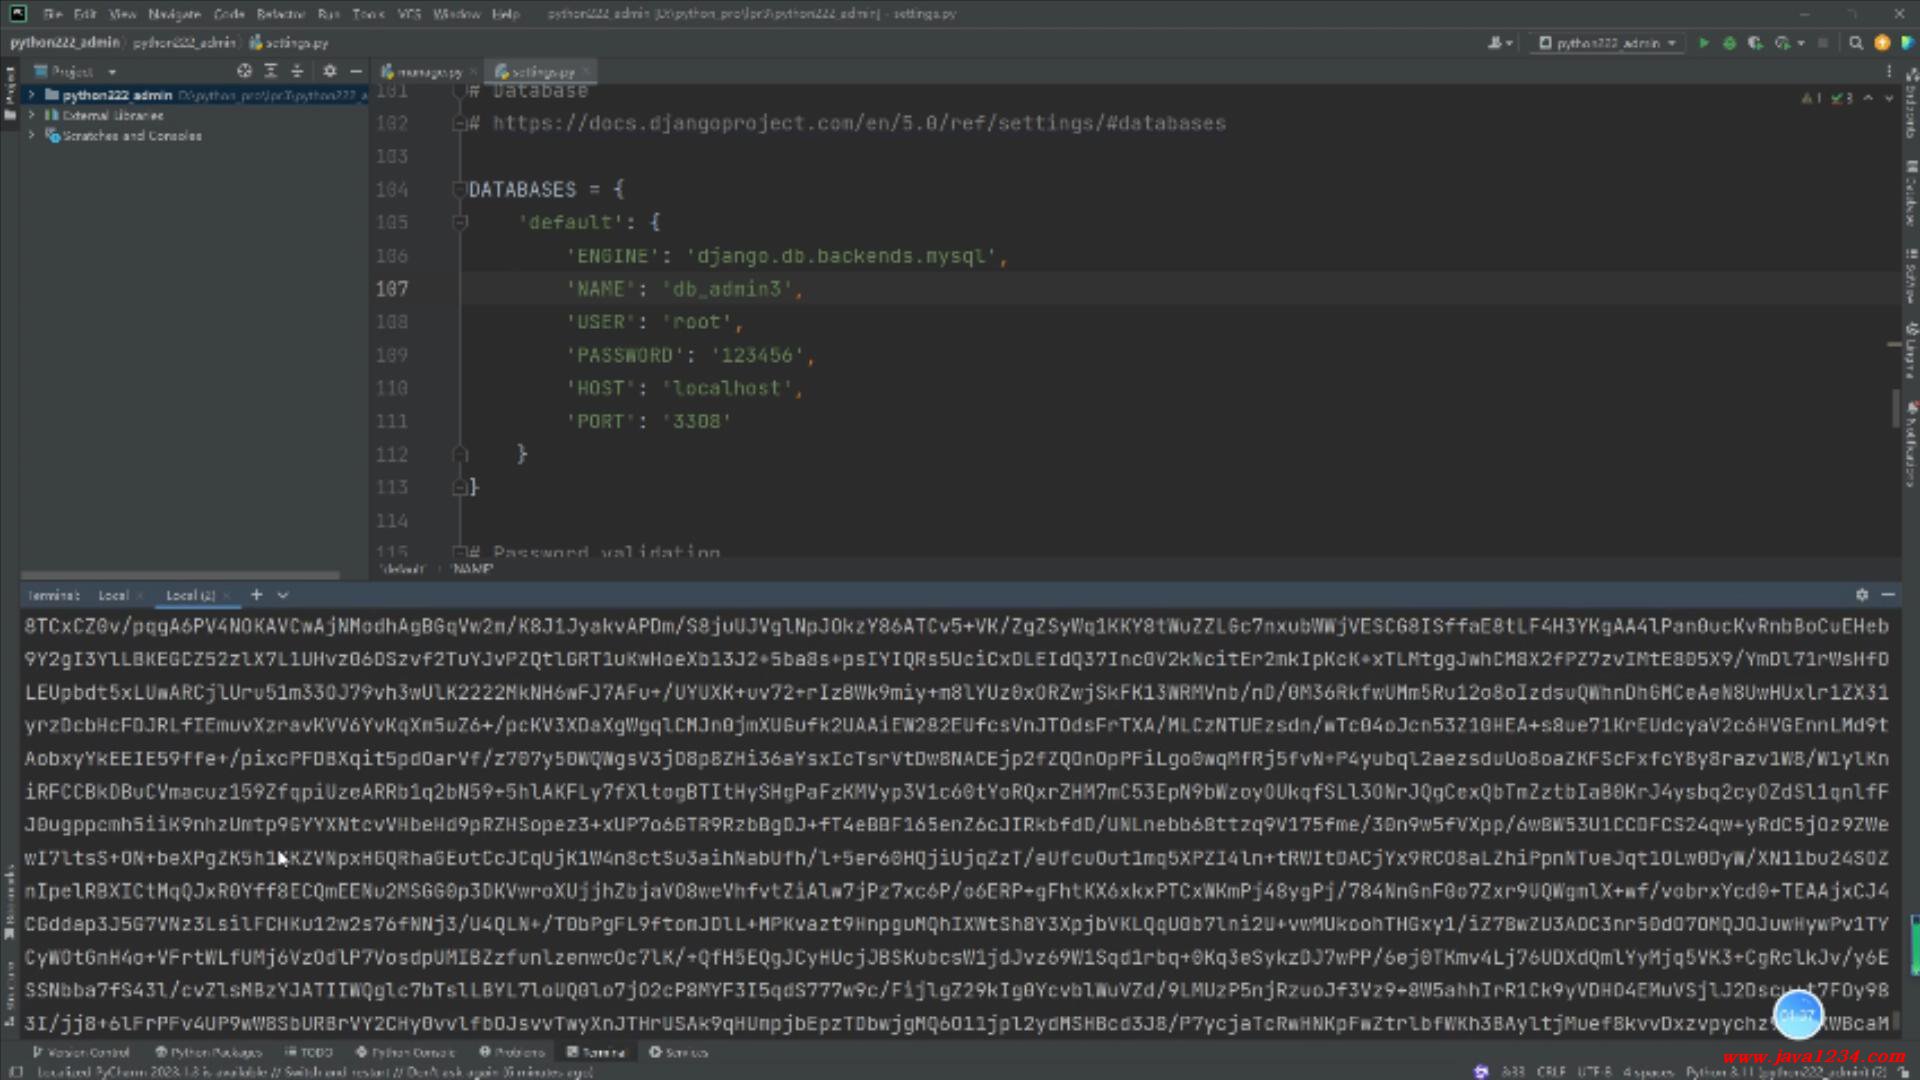Viewport: 1920px width, 1080px height.
Task: Toggle fold marker beside DATABASES line
Action: 460,189
